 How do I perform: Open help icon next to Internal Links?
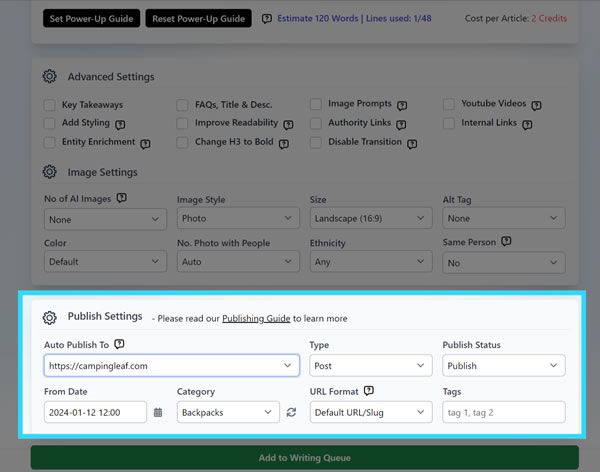coord(527,124)
